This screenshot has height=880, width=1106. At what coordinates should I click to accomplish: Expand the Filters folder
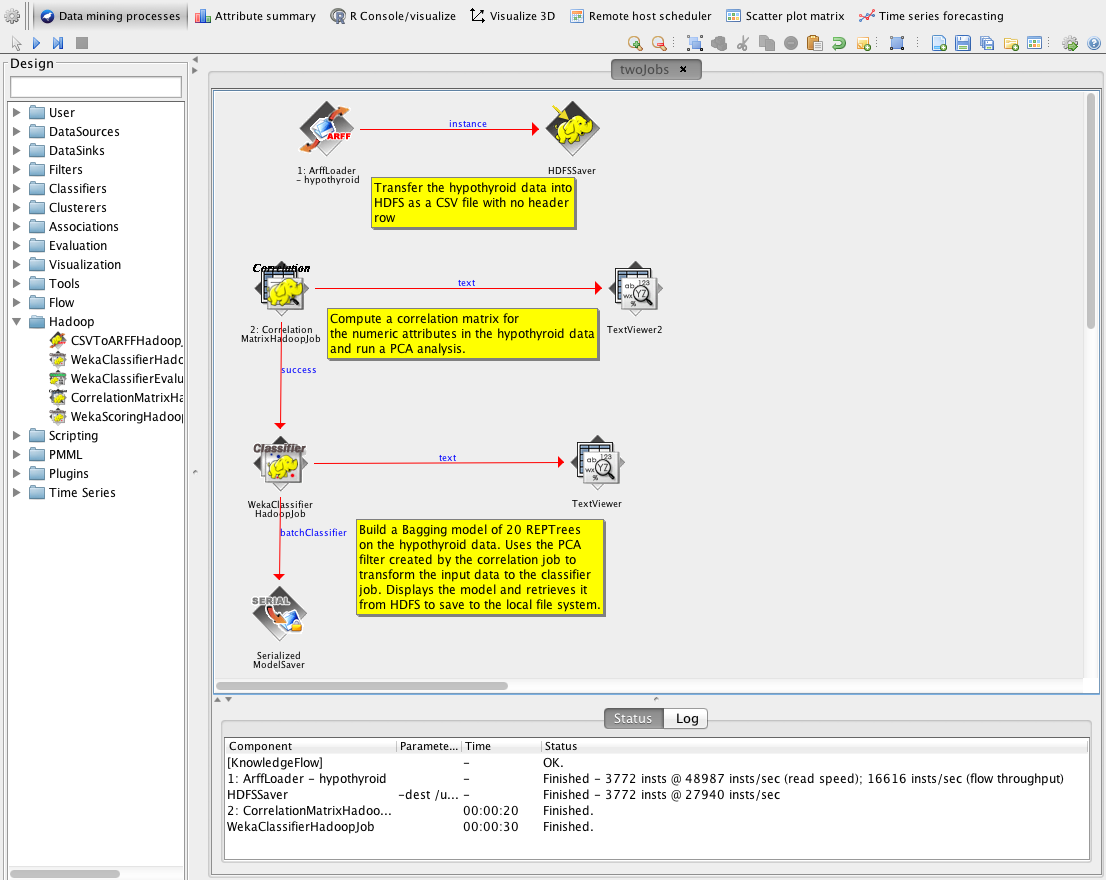tap(16, 169)
